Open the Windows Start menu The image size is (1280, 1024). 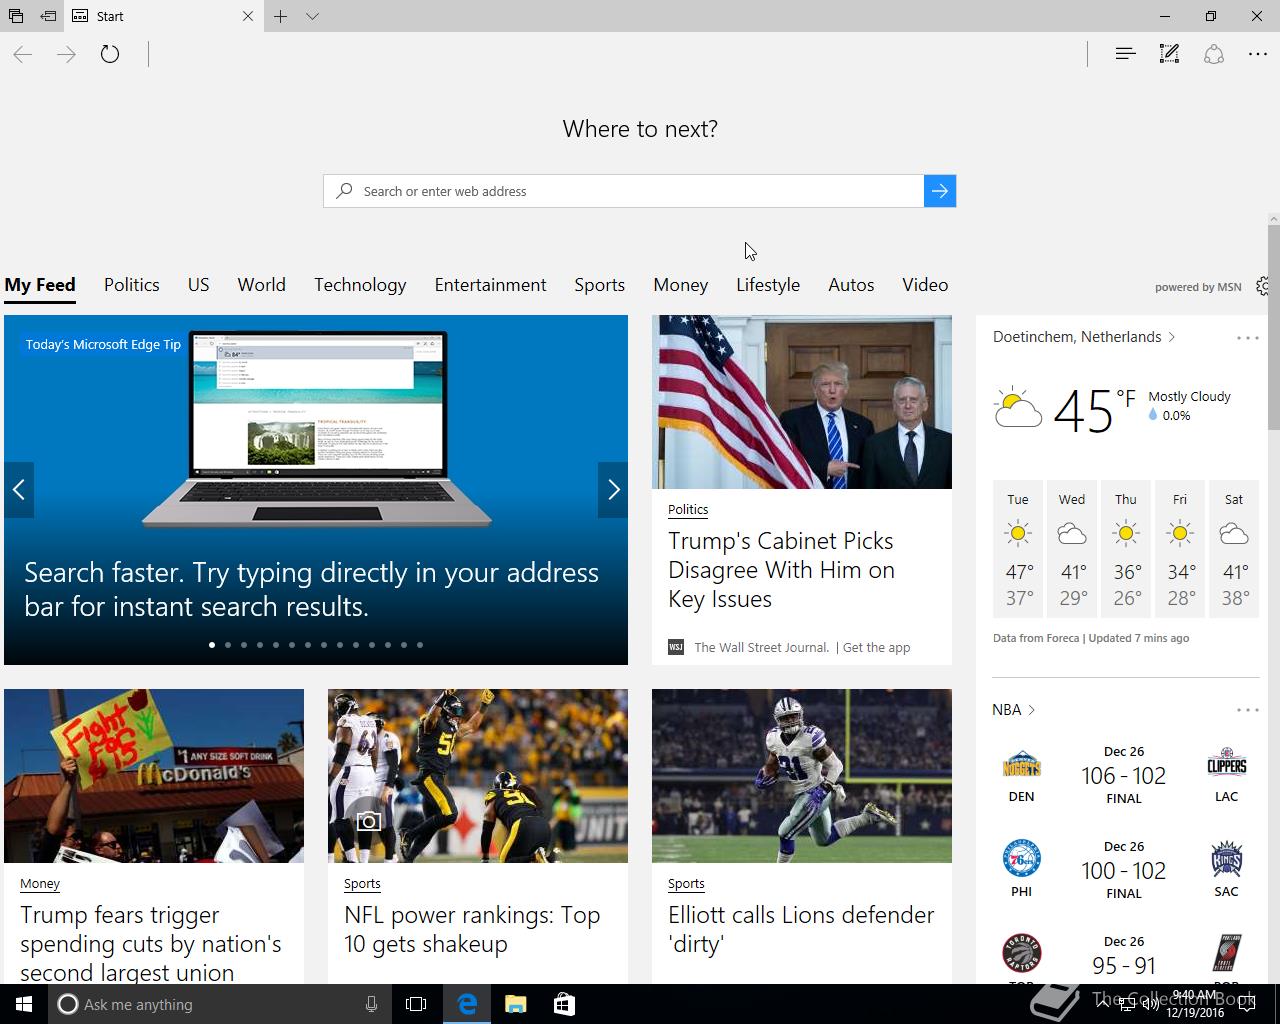[24, 1004]
